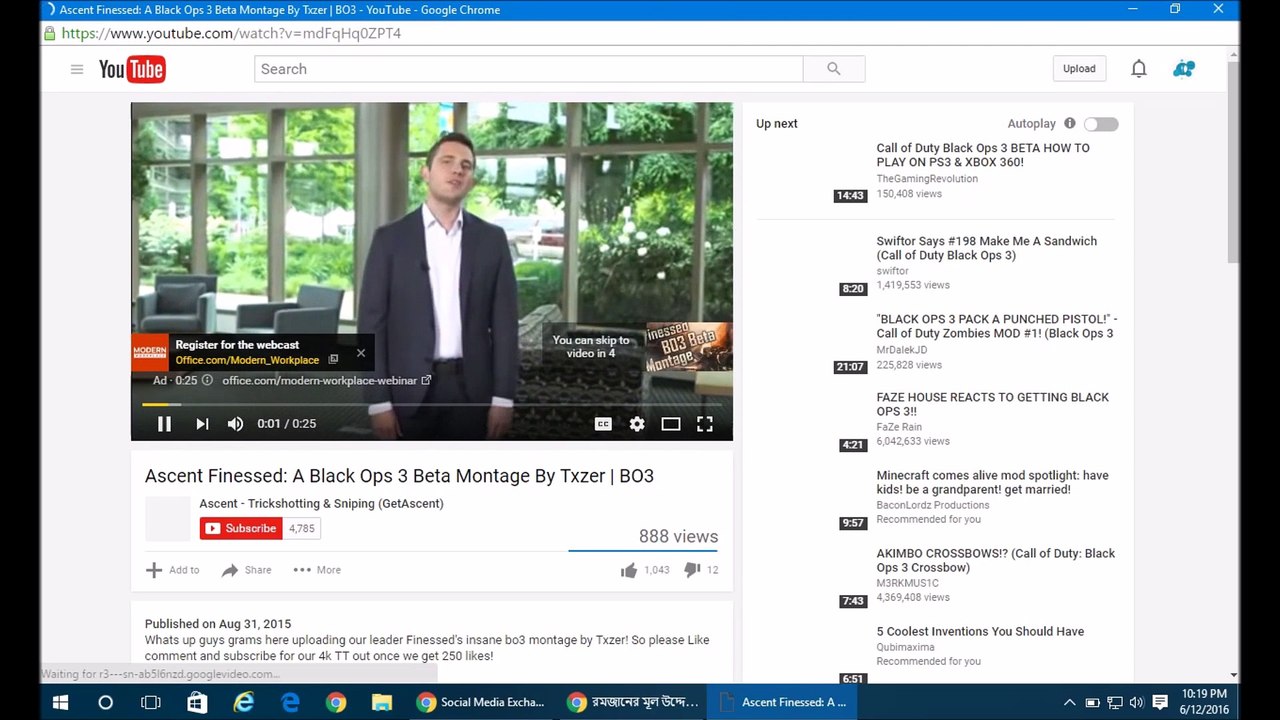Screen dimensions: 1280x720
Task: Click the Upload button
Action: (1079, 69)
